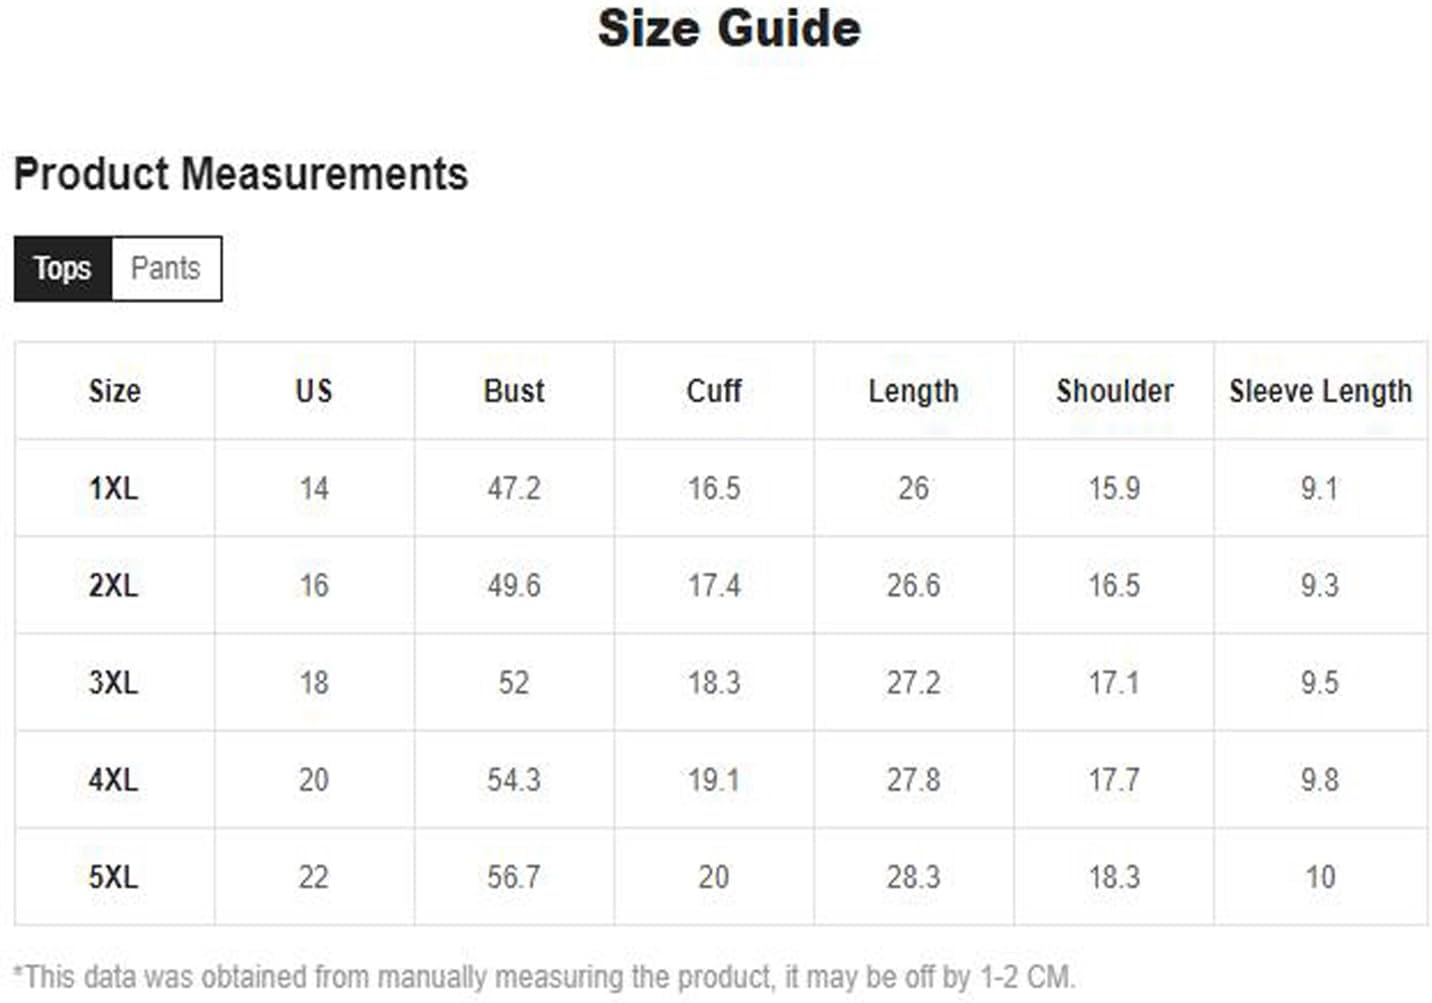Select the 2XL size row label
Image resolution: width=1432 pixels, height=1003 pixels.
click(114, 585)
